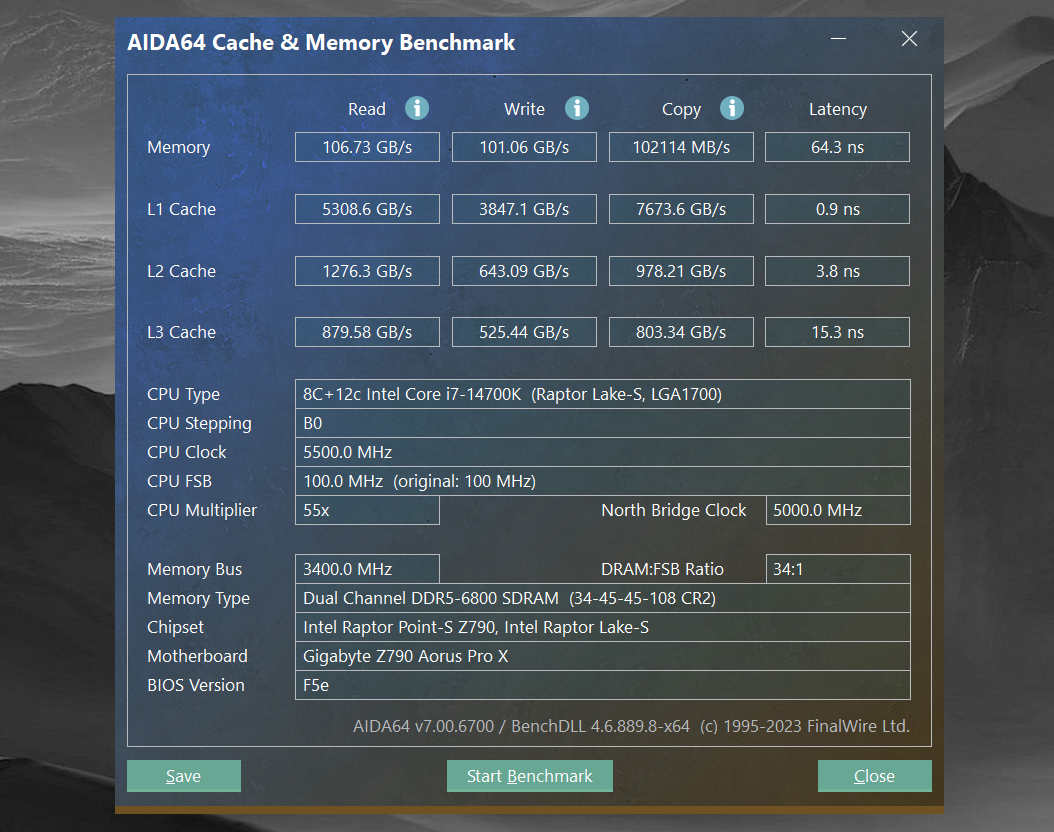The height and width of the screenshot is (832, 1054).
Task: Select the Memory write value 101.06 GB/s
Action: tap(524, 147)
